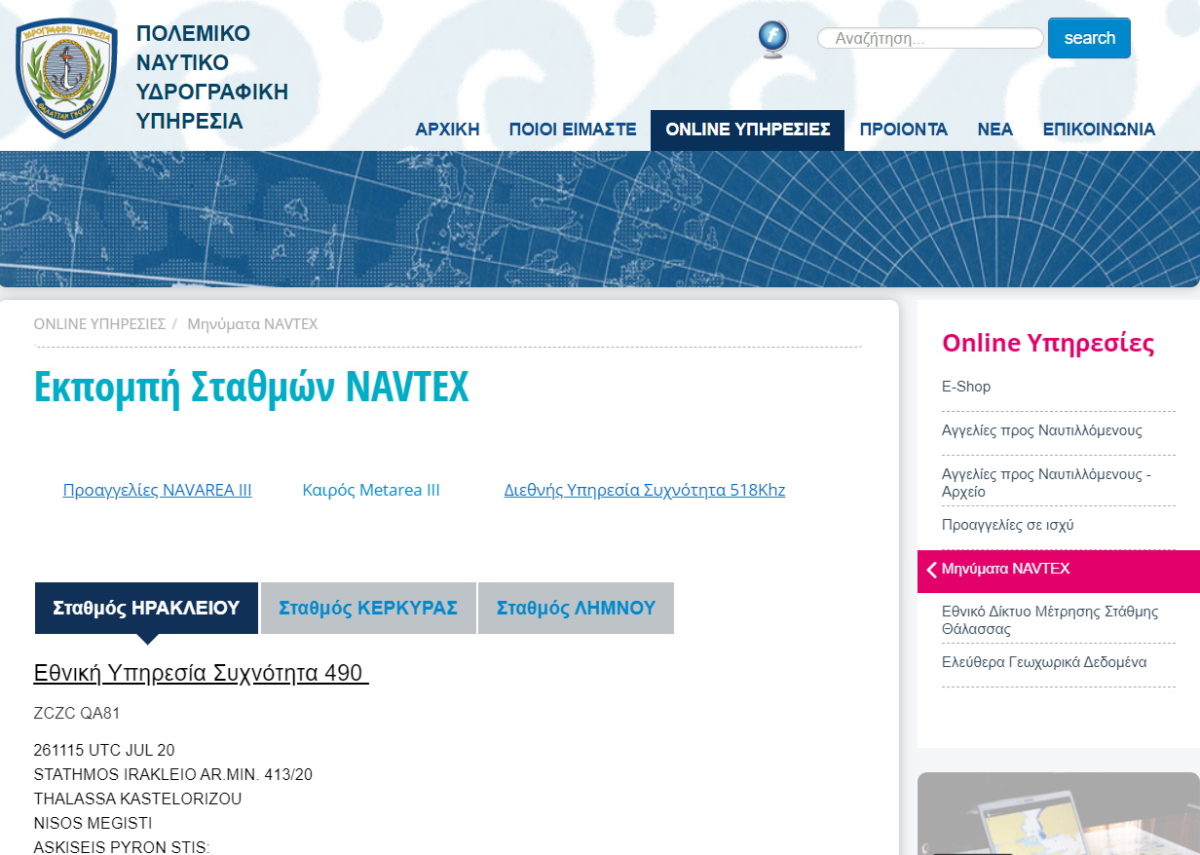
Task: Open Καιρός Metarea III link
Action: (x=371, y=490)
